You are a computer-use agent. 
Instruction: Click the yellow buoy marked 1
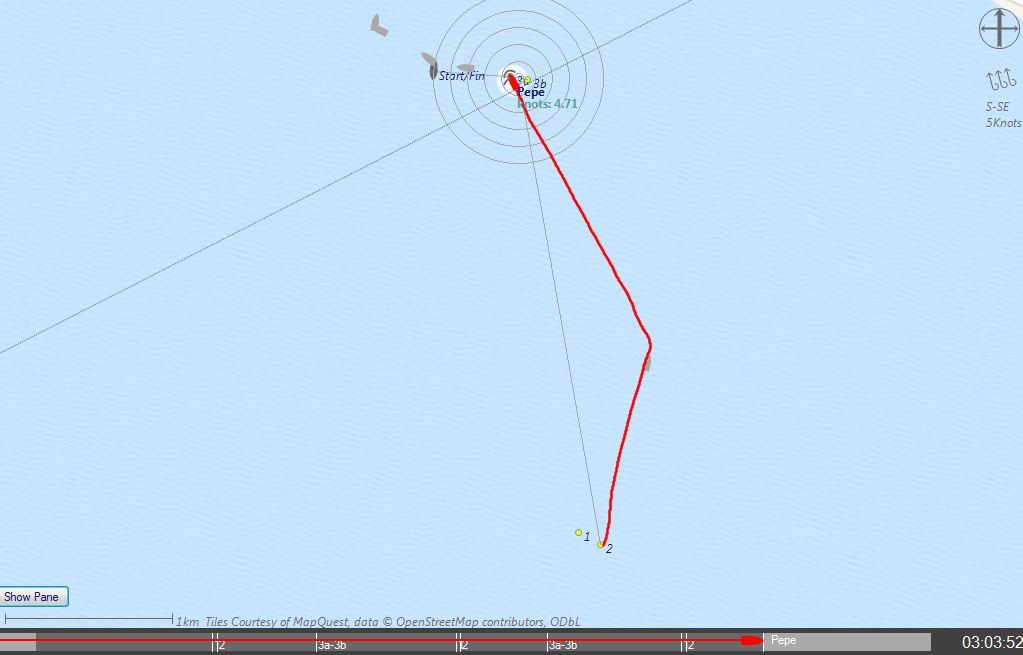tap(578, 532)
